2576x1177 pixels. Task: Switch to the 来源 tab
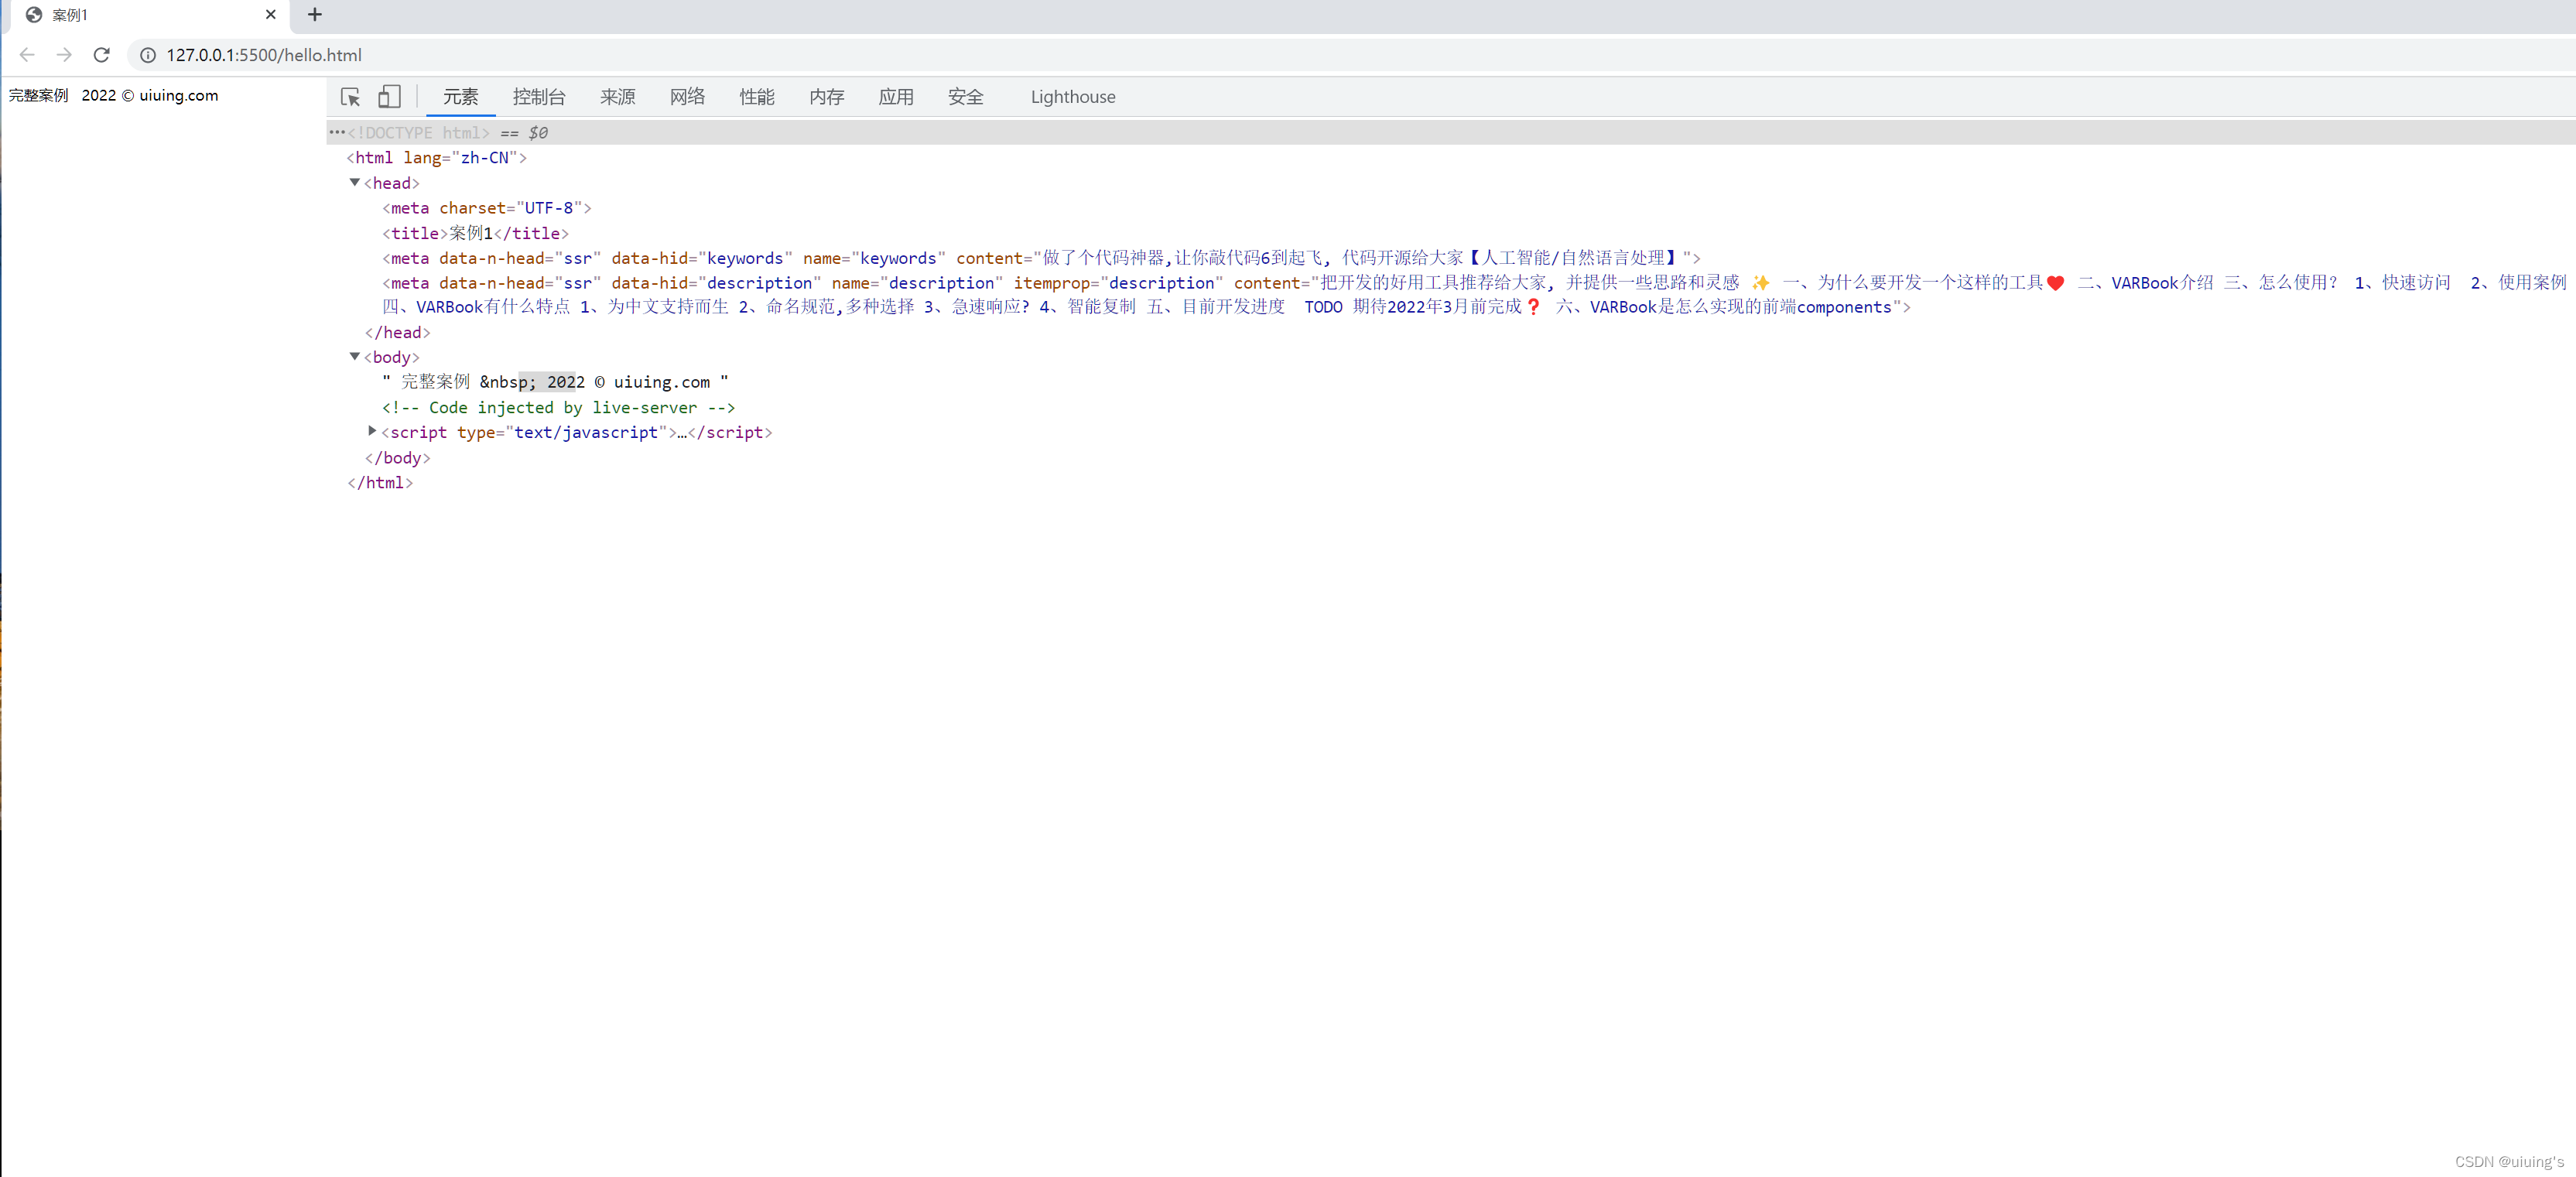coord(617,97)
